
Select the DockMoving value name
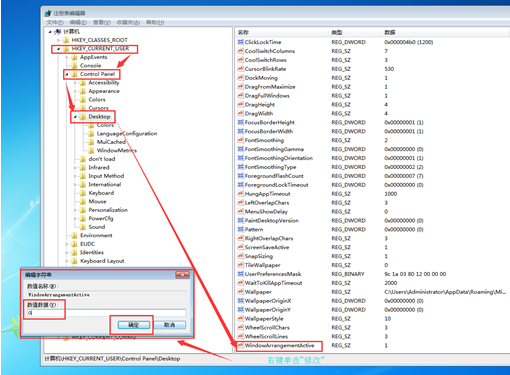(x=261, y=78)
